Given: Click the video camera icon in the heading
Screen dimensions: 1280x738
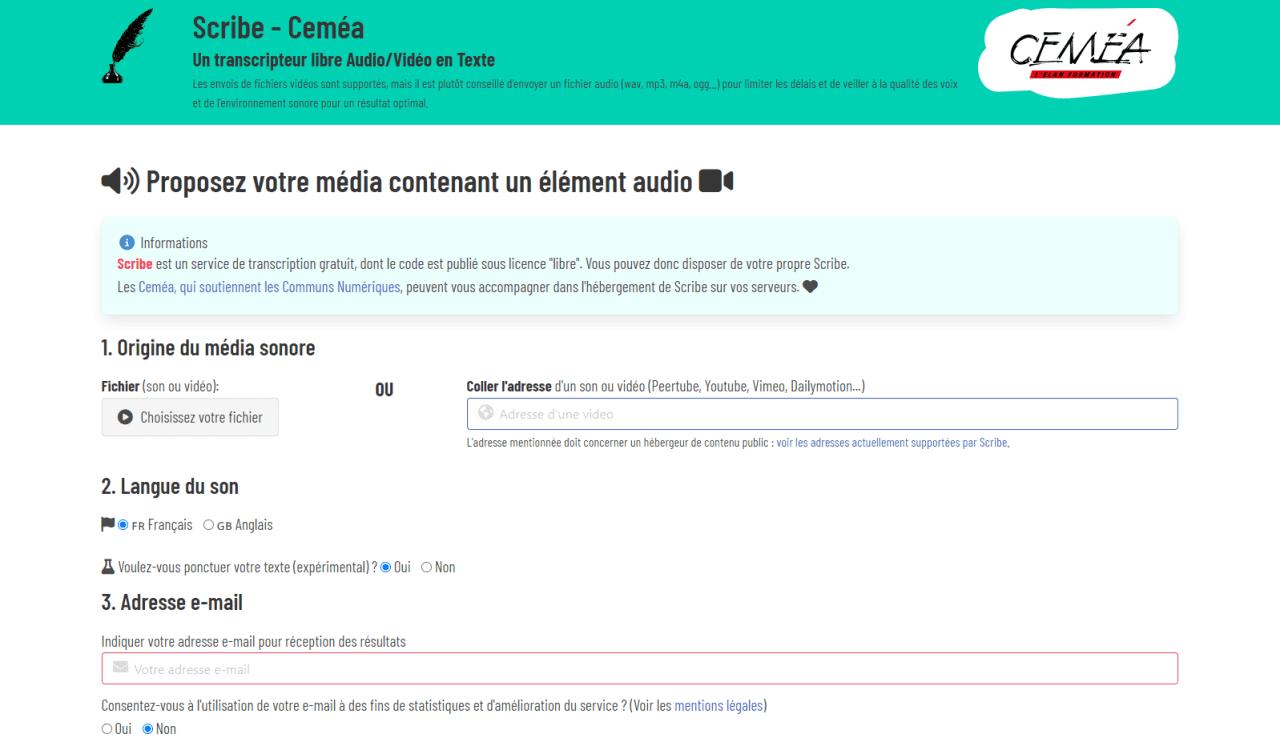Looking at the screenshot, I should click(x=716, y=181).
